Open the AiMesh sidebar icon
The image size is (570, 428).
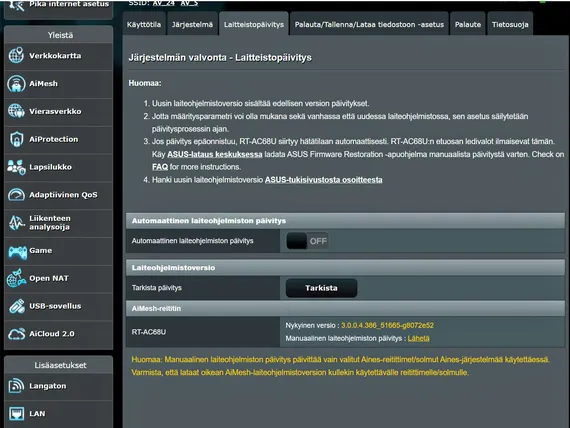click(16, 83)
